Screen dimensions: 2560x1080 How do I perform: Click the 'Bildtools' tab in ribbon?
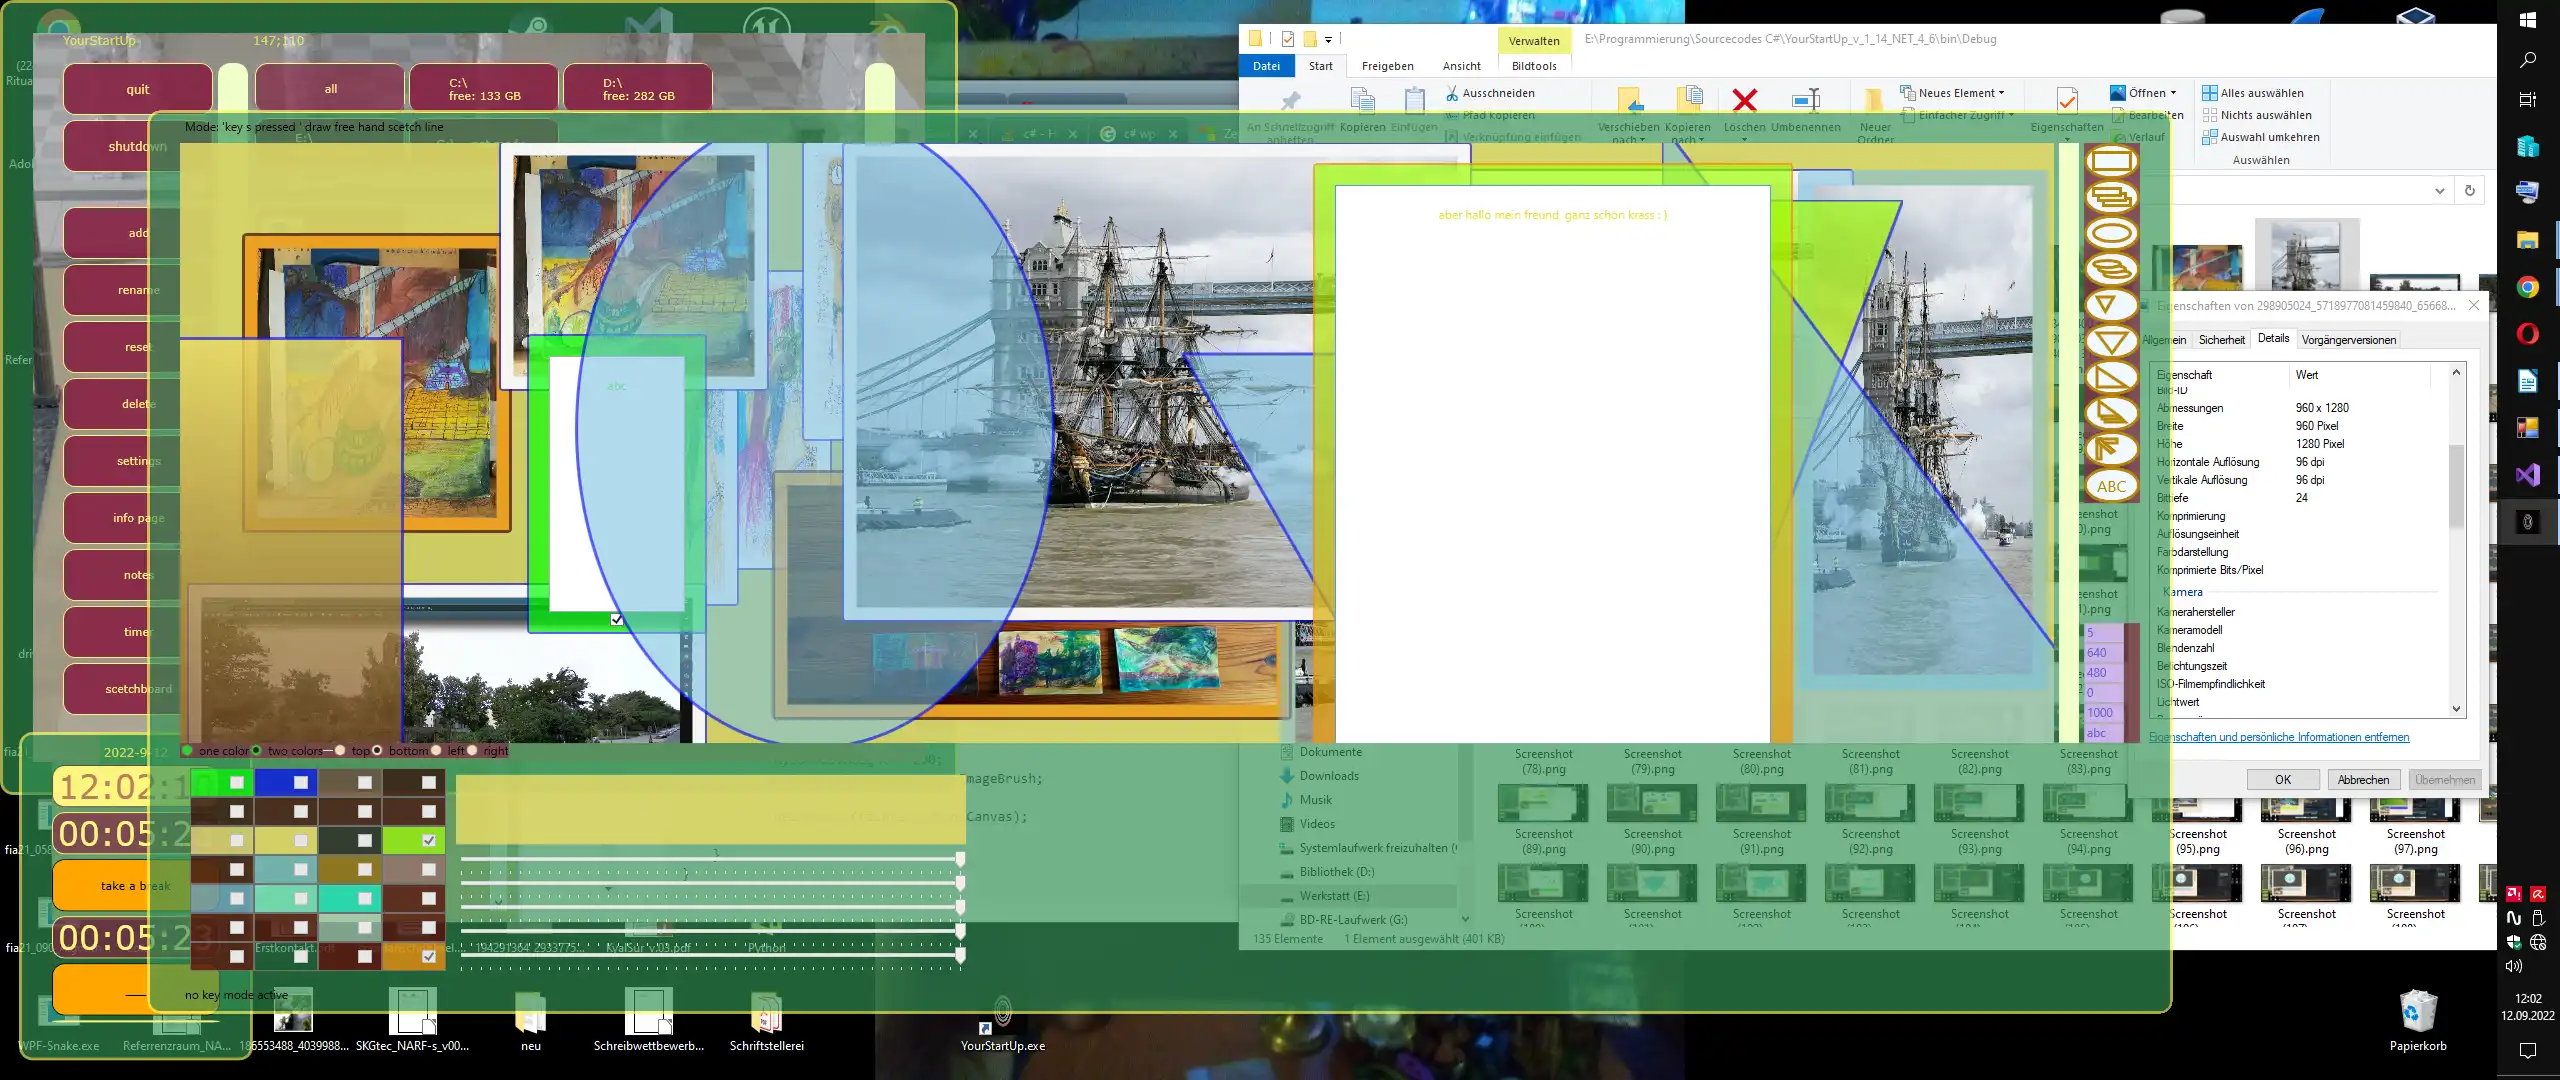(1533, 65)
